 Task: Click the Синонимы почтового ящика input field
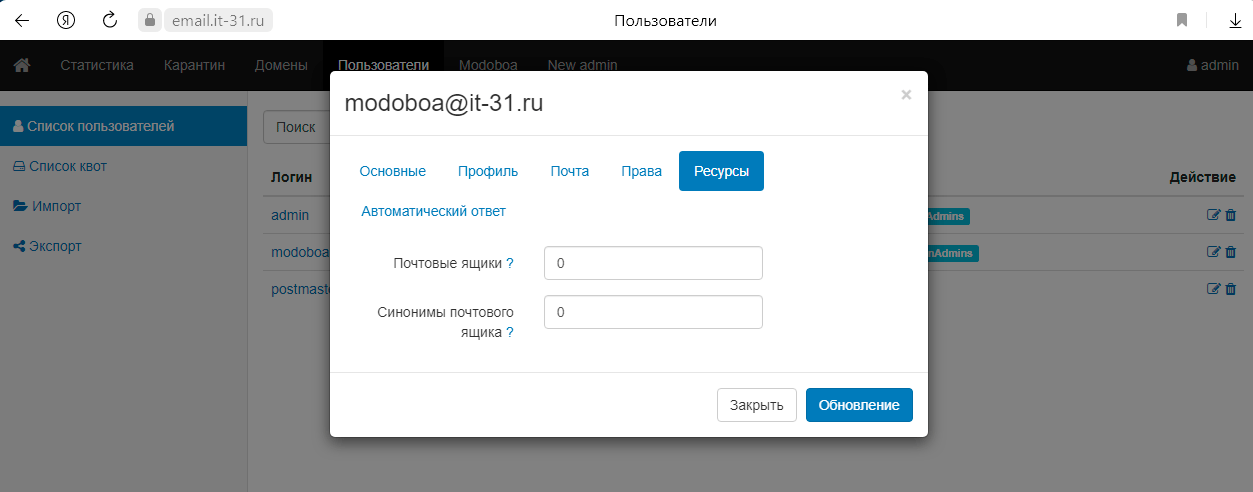click(653, 312)
